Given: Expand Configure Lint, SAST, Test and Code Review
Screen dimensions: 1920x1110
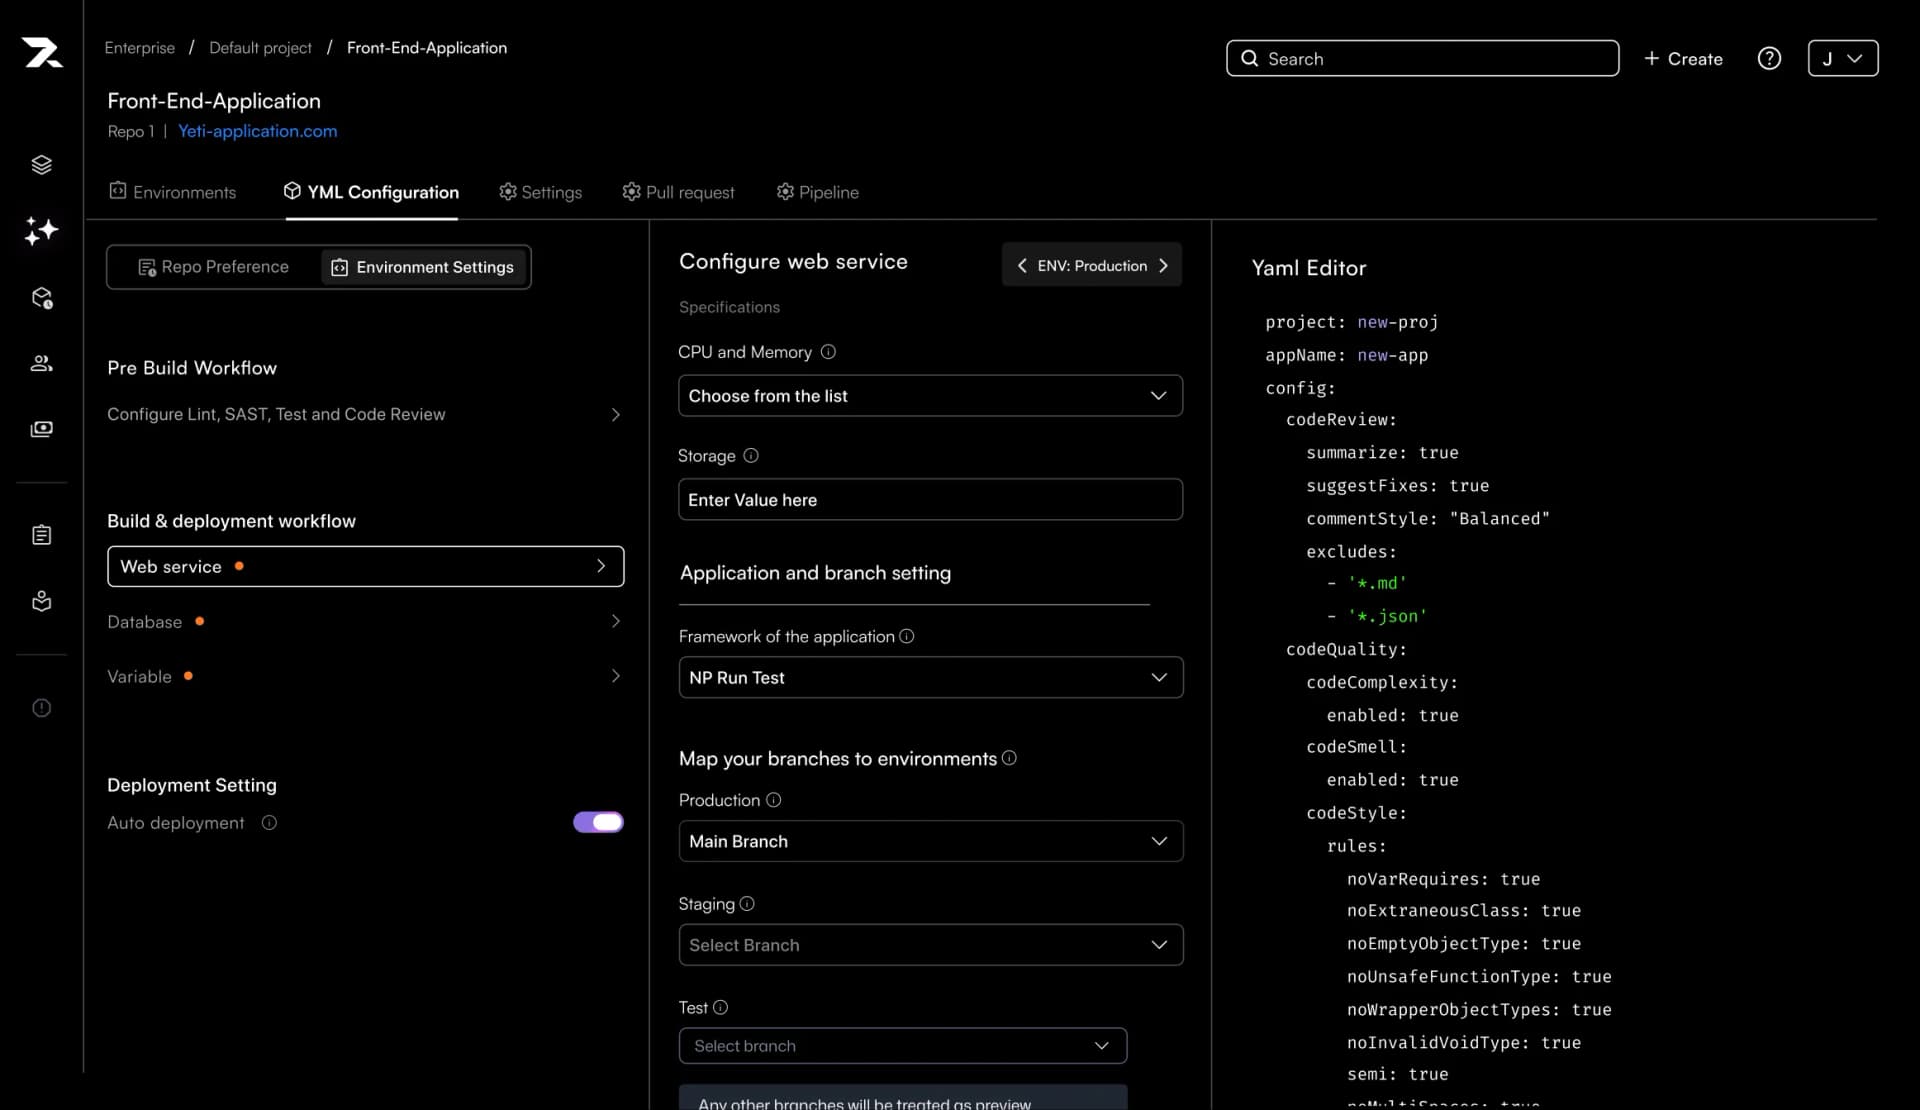Looking at the screenshot, I should tap(365, 414).
